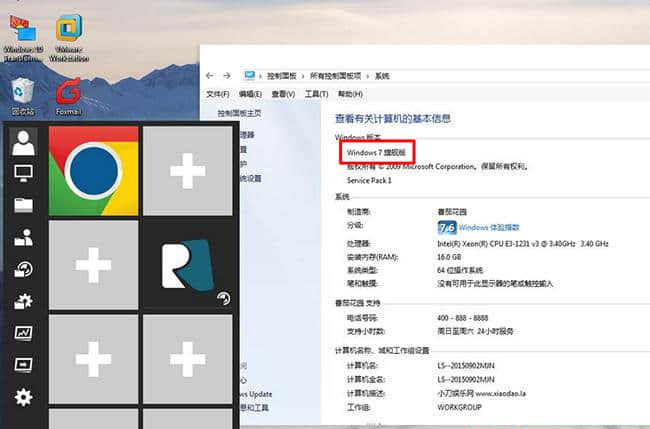The height and width of the screenshot is (429, 650).
Task: Click 控制面板主页 link in left pane
Action: (240, 113)
